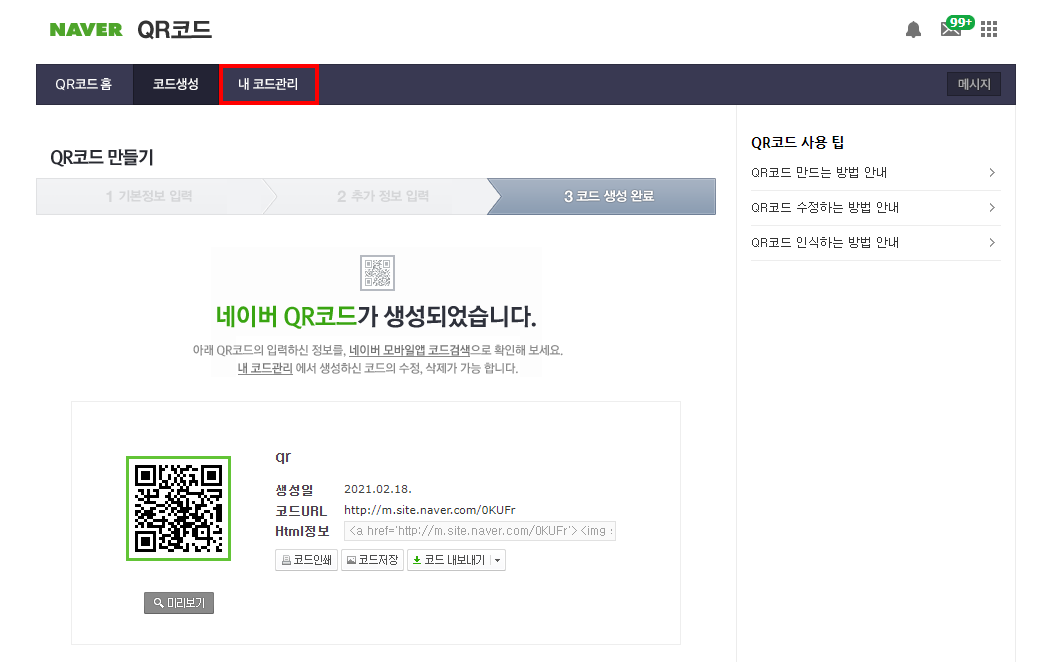Click the creation date 2021.02.18.

point(378,489)
